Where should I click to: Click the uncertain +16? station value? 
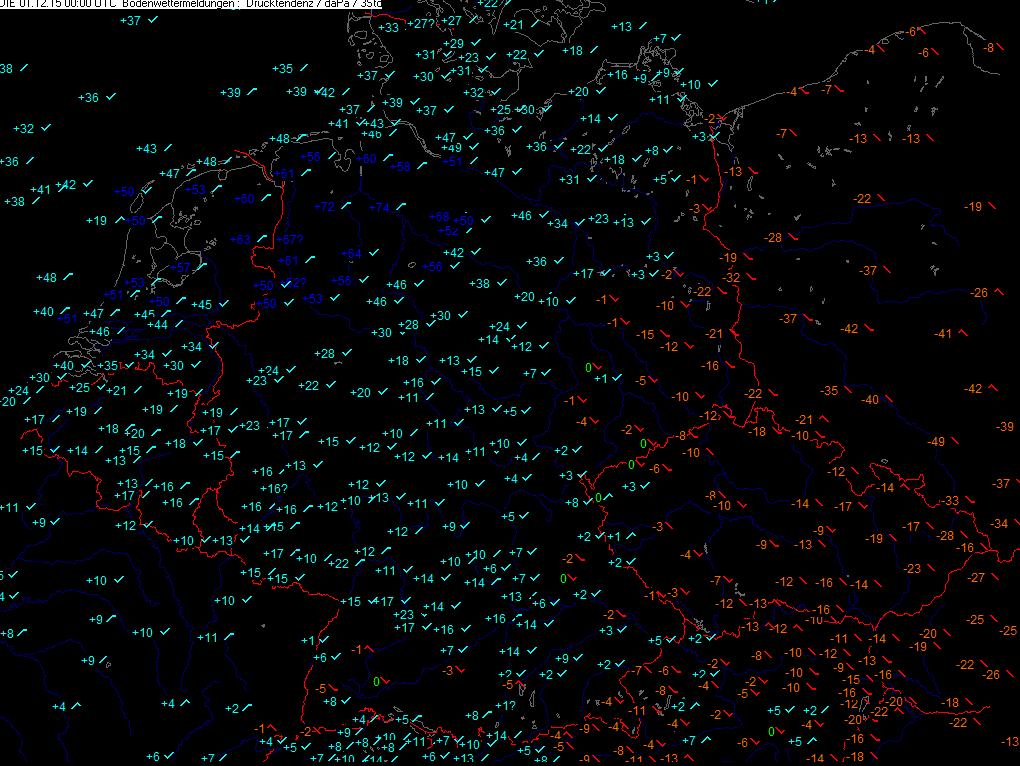point(274,488)
